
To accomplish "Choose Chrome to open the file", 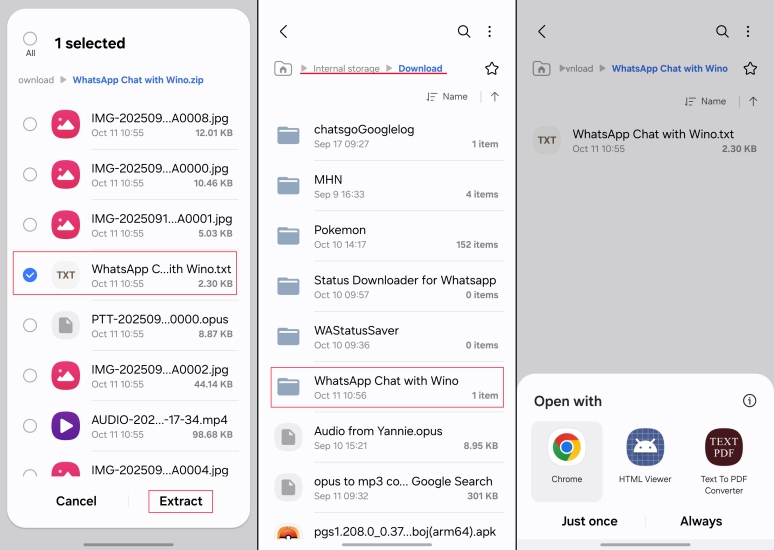I will coord(567,461).
